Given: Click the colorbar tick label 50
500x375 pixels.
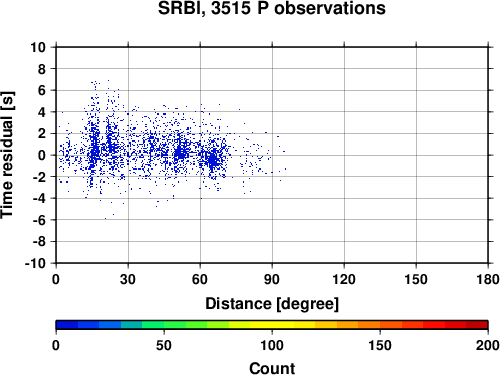Looking at the screenshot, I should pyautogui.click(x=164, y=345).
